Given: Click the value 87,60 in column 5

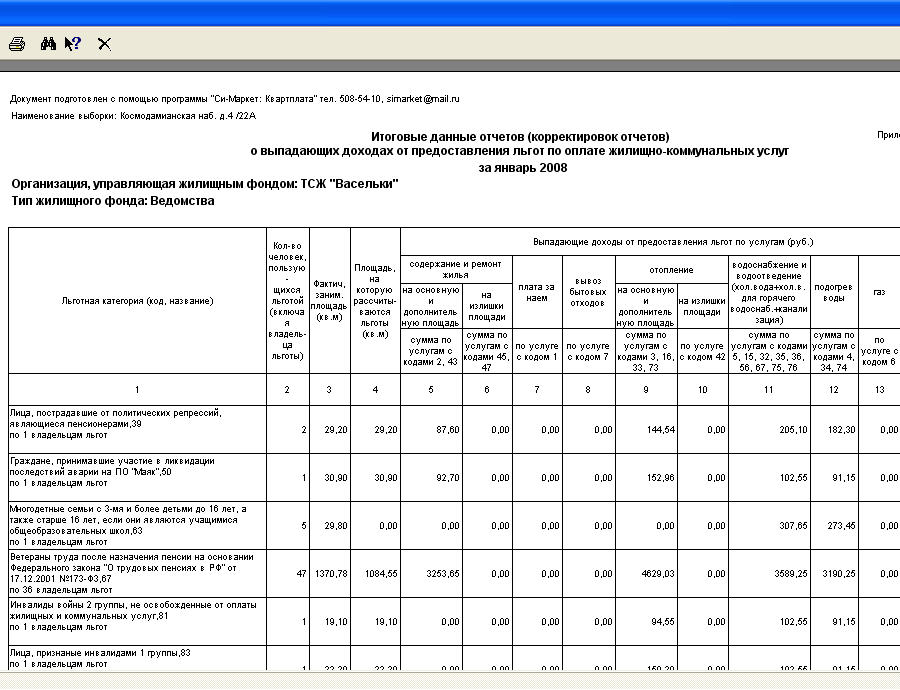Looking at the screenshot, I should click(x=448, y=429).
